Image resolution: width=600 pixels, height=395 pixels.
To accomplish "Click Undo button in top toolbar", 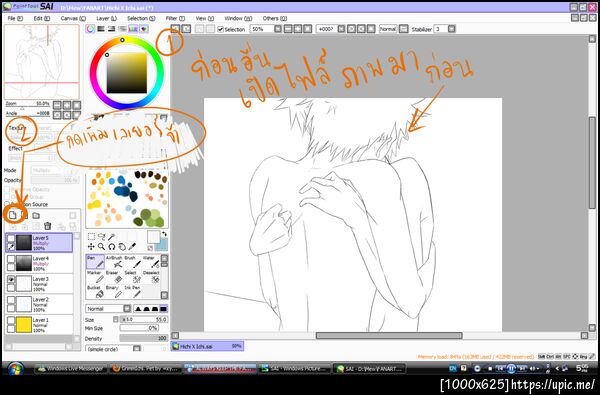I will click(175, 29).
